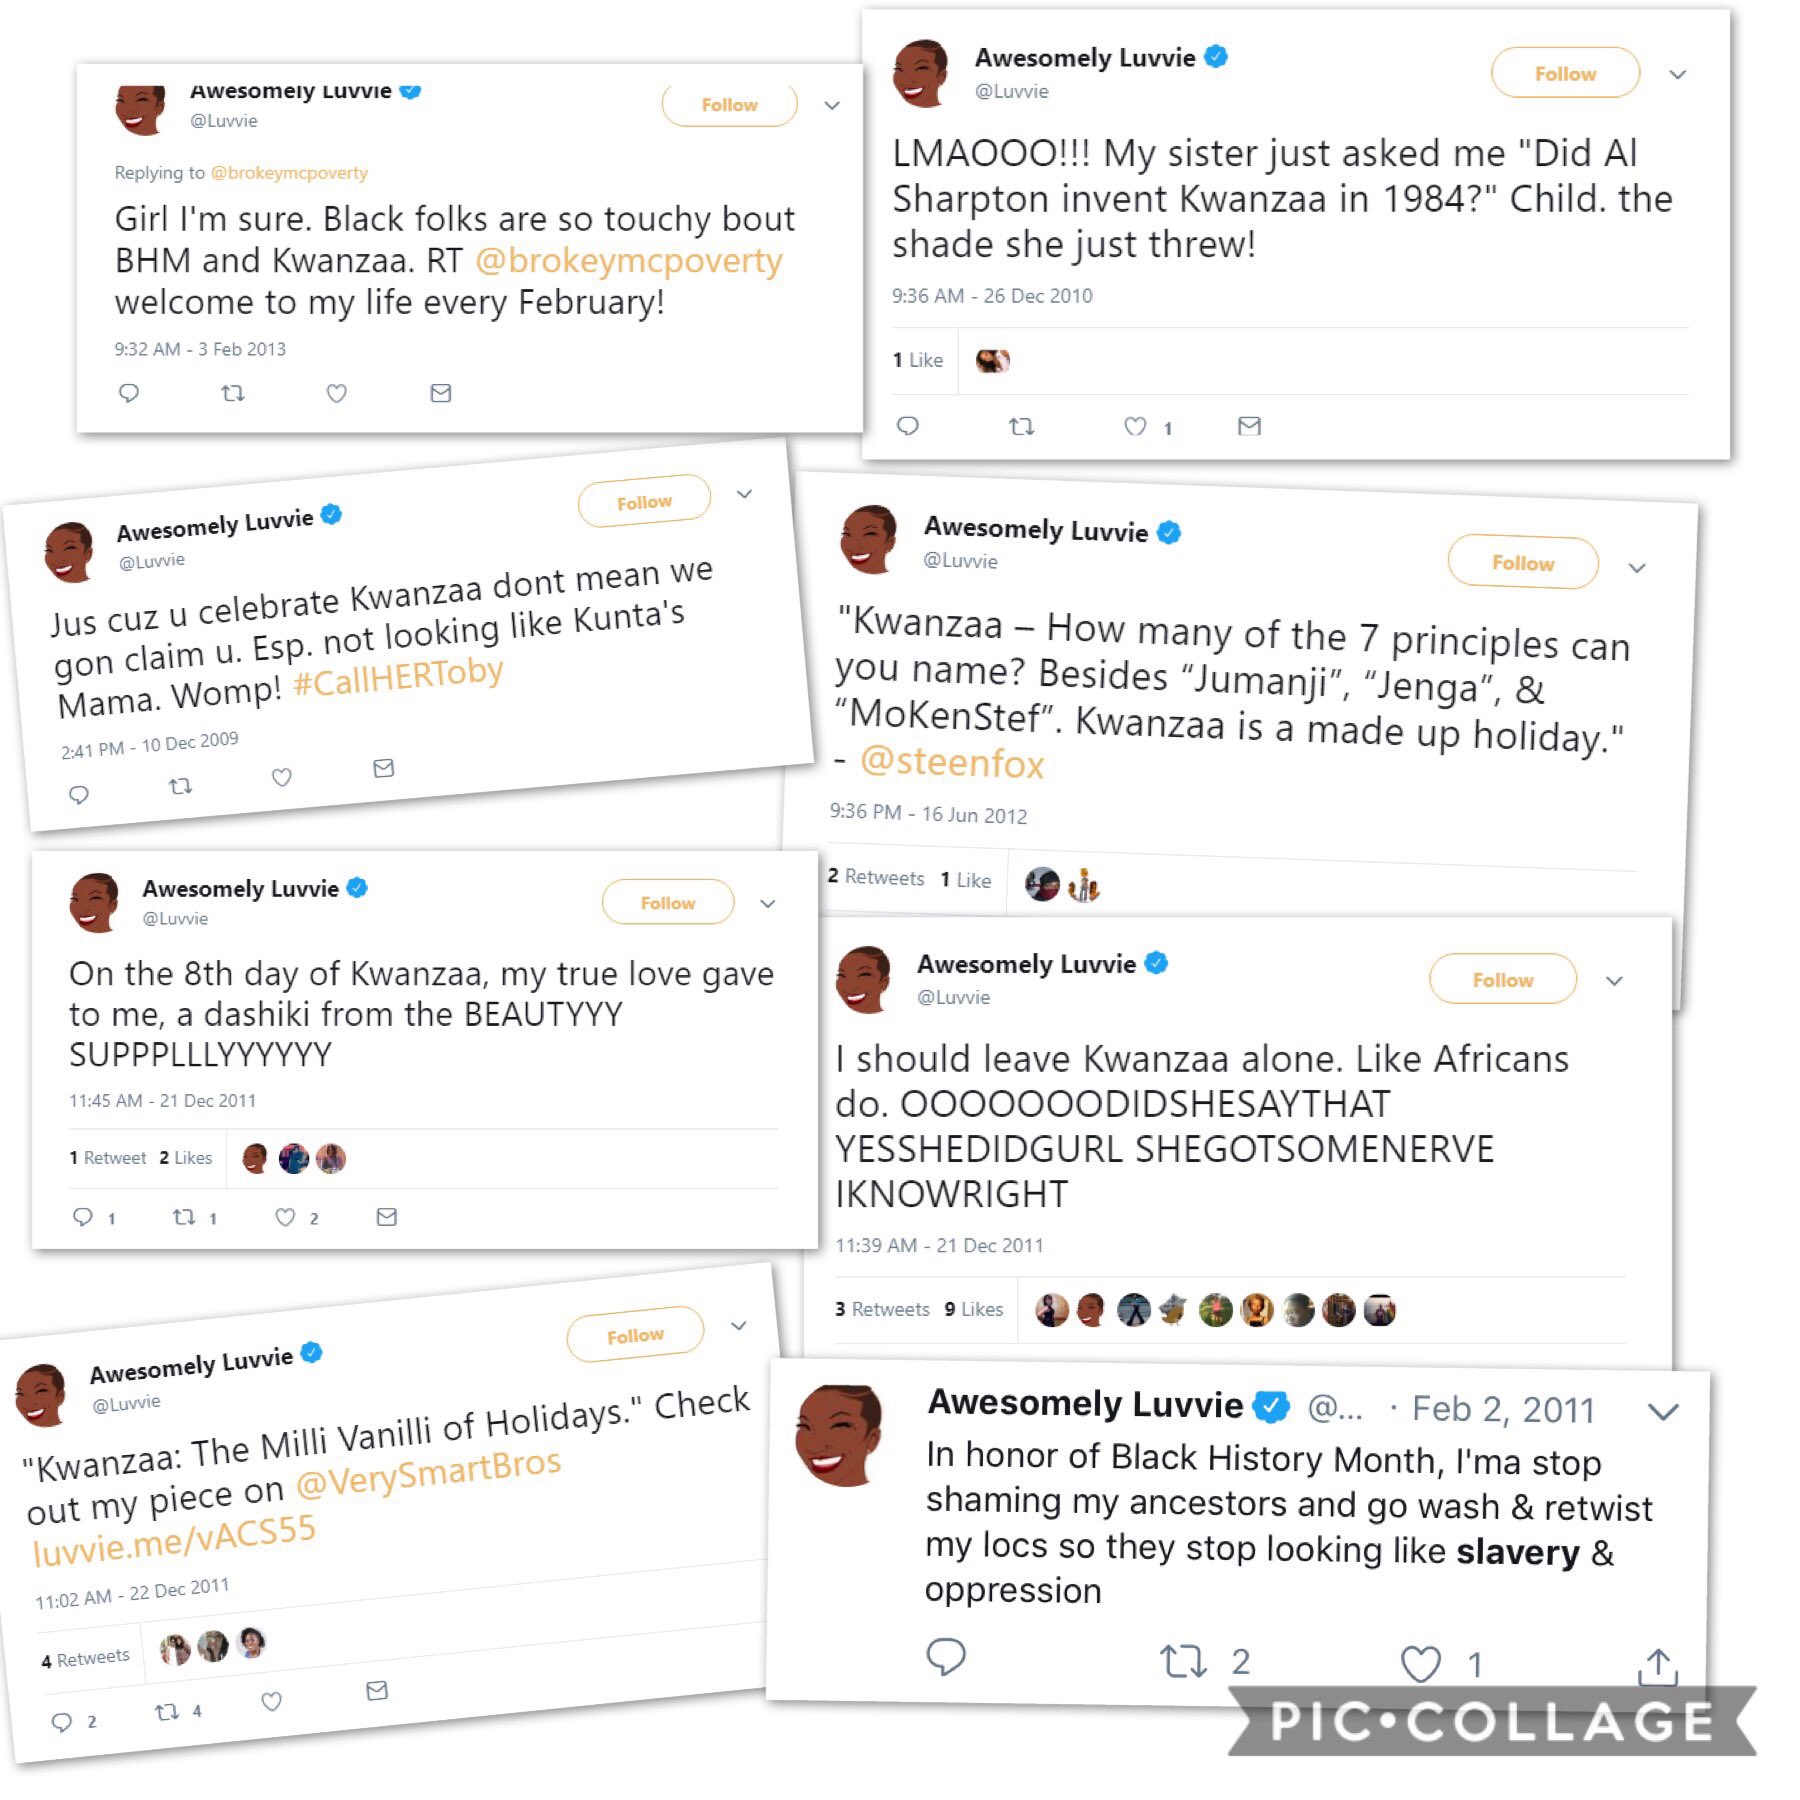
Task: Retweet the 8th day of Kwanzaa tweet
Action: (184, 1217)
